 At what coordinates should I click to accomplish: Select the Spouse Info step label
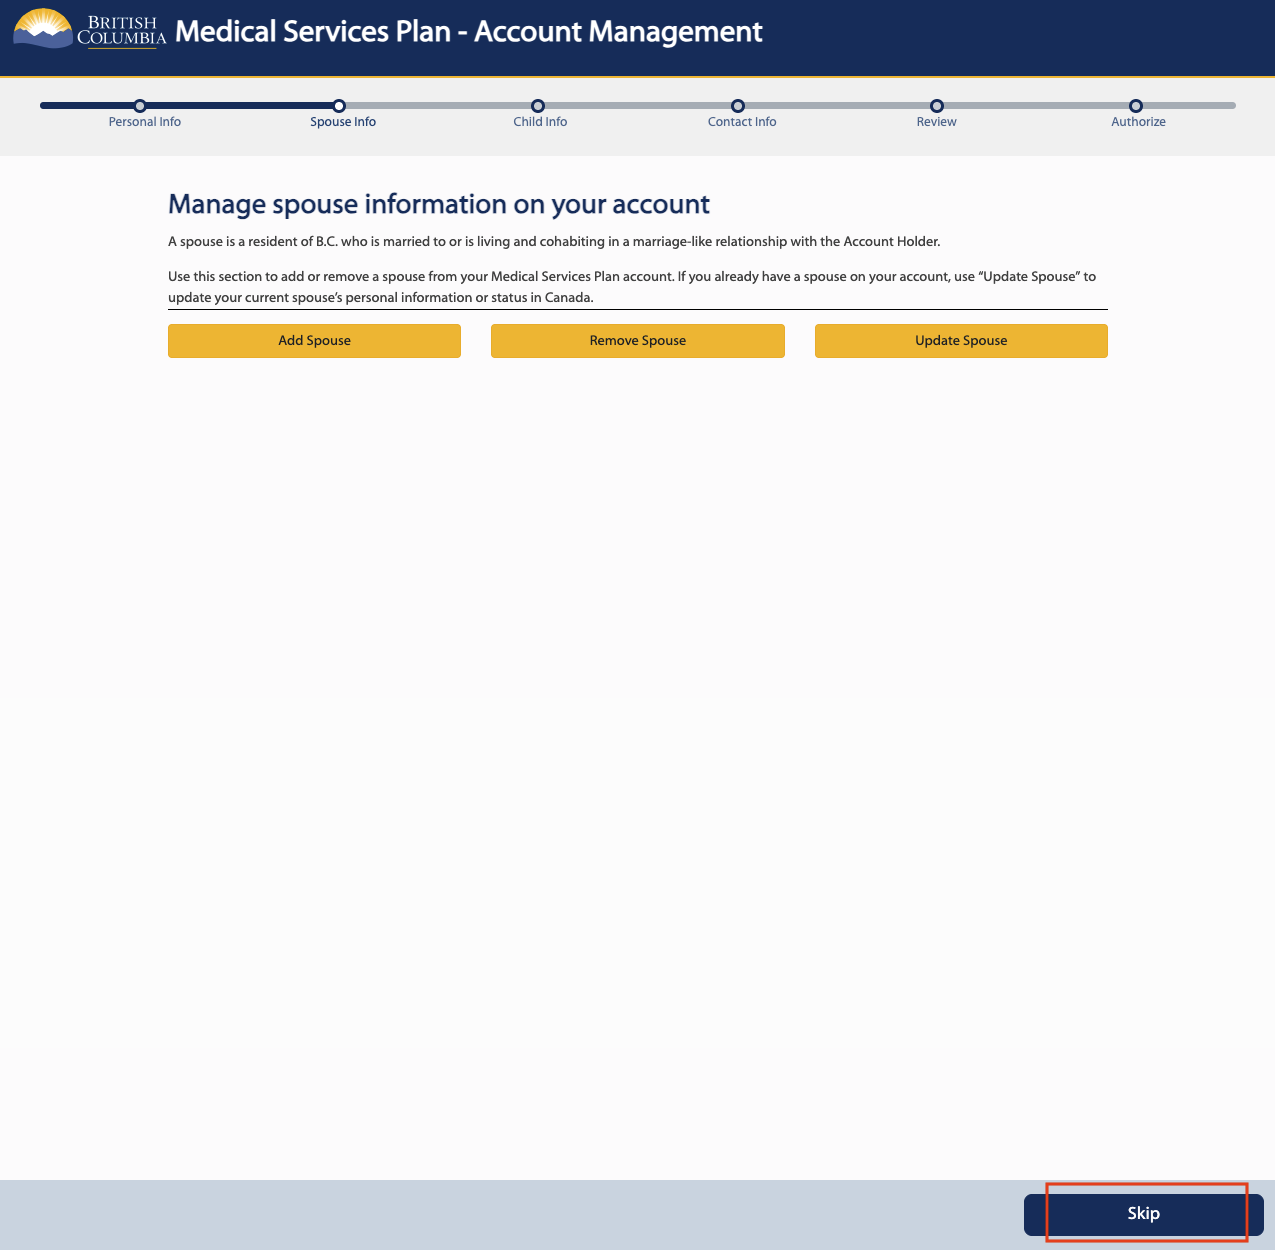[x=343, y=122]
